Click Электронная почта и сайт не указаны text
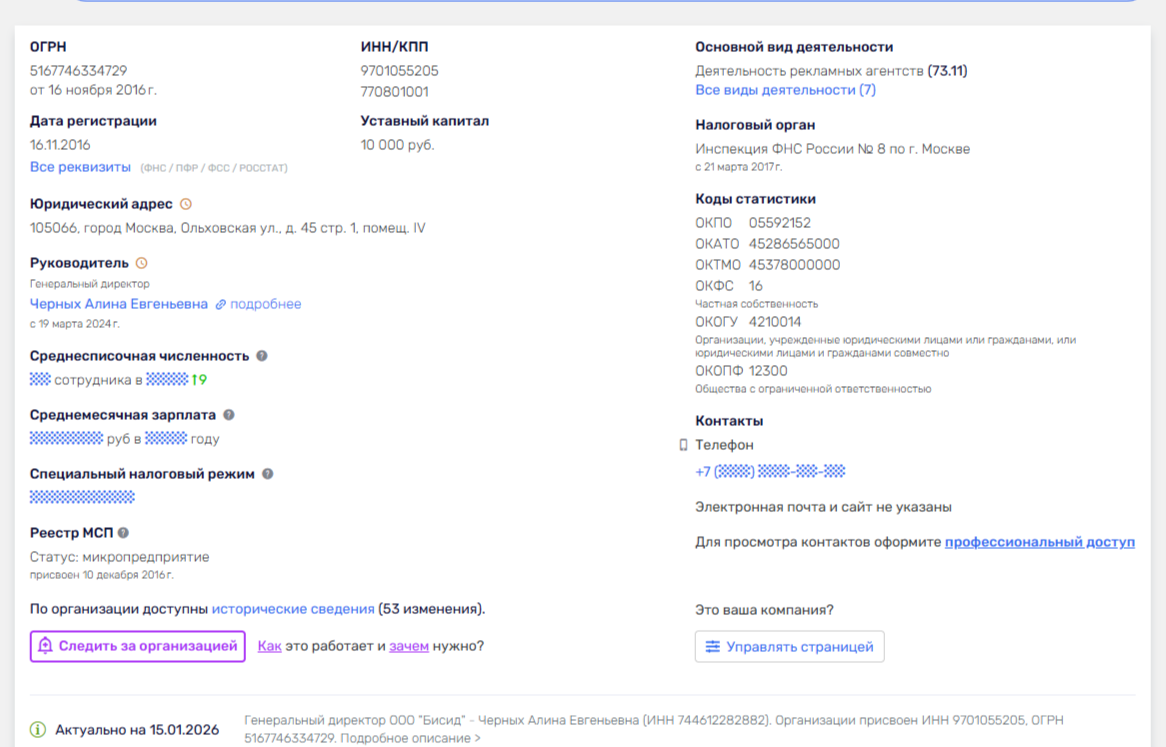Image resolution: width=1166 pixels, height=747 pixels. [x=823, y=507]
